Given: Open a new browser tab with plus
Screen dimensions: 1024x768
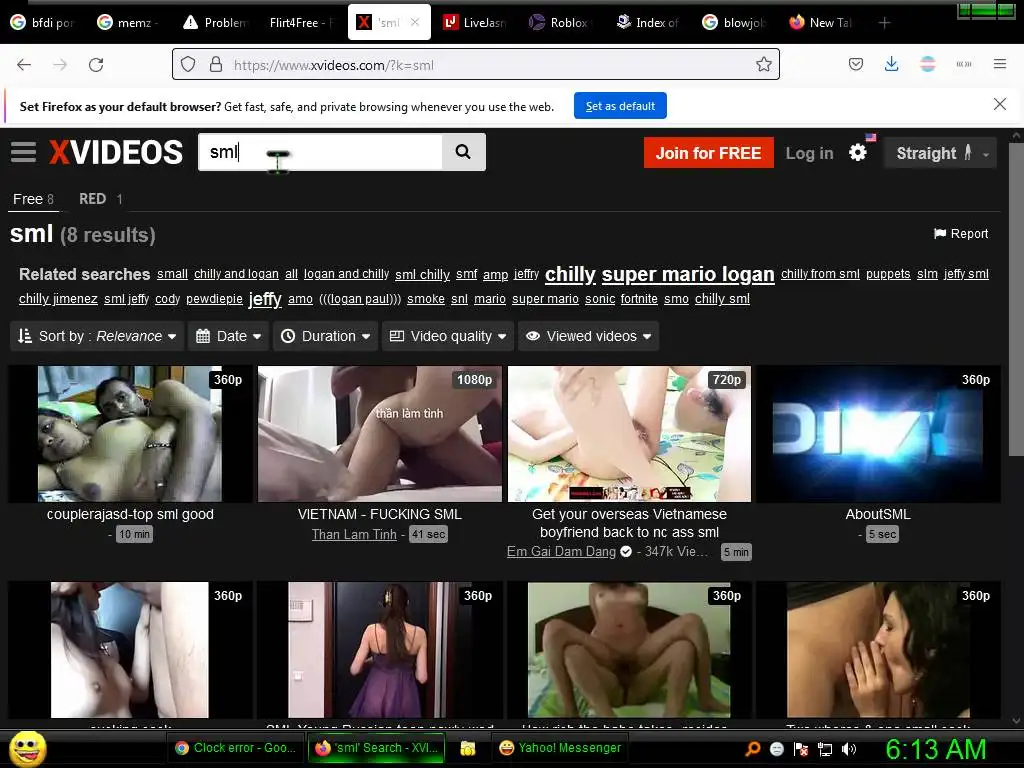Looking at the screenshot, I should point(884,23).
